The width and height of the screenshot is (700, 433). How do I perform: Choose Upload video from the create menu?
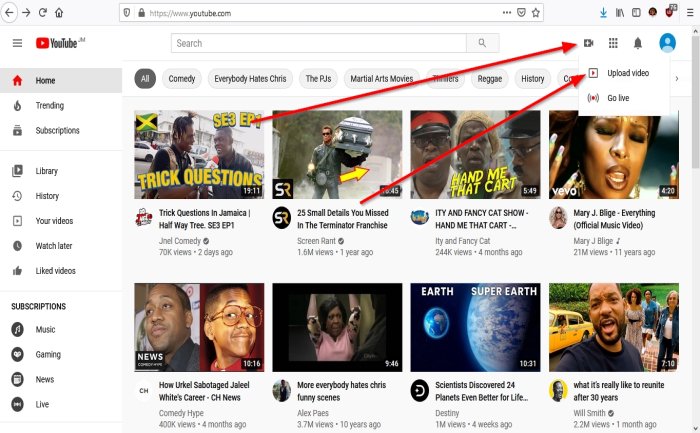(x=624, y=73)
